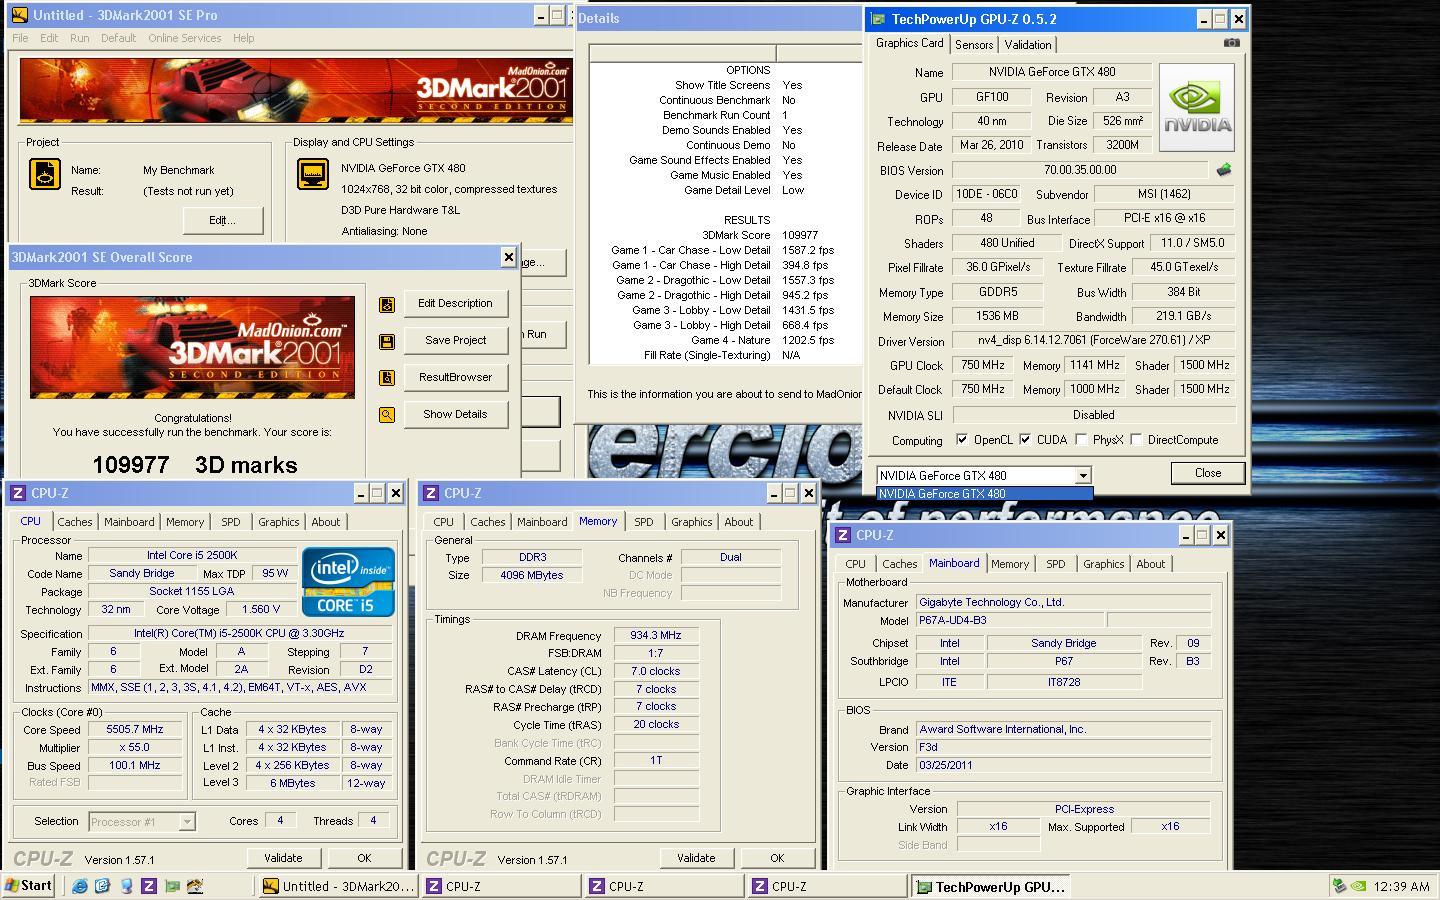Click the Edit... button in Project section

223,220
